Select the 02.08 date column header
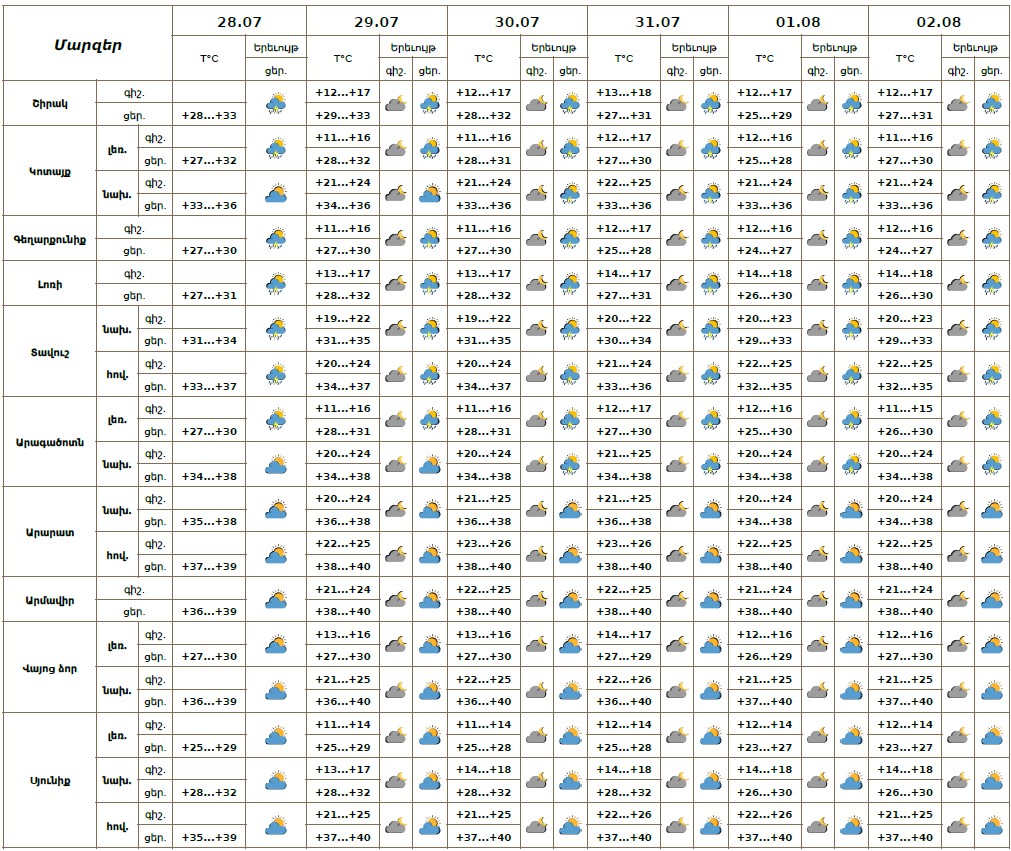Screen dimensions: 1011x851 pyautogui.click(x=938, y=21)
